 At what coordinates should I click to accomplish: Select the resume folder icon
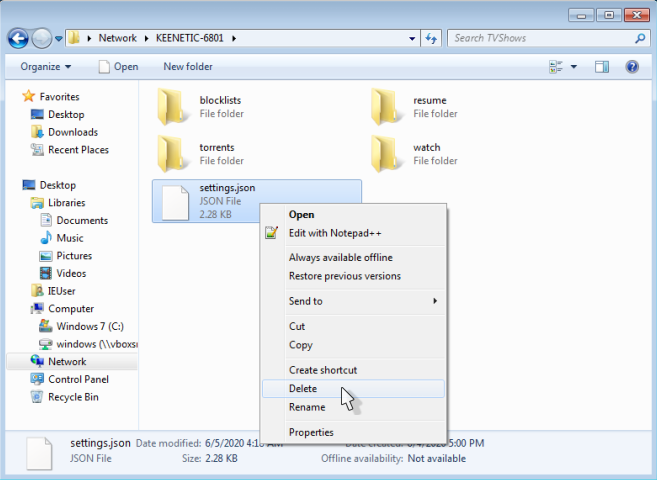pyautogui.click(x=388, y=107)
